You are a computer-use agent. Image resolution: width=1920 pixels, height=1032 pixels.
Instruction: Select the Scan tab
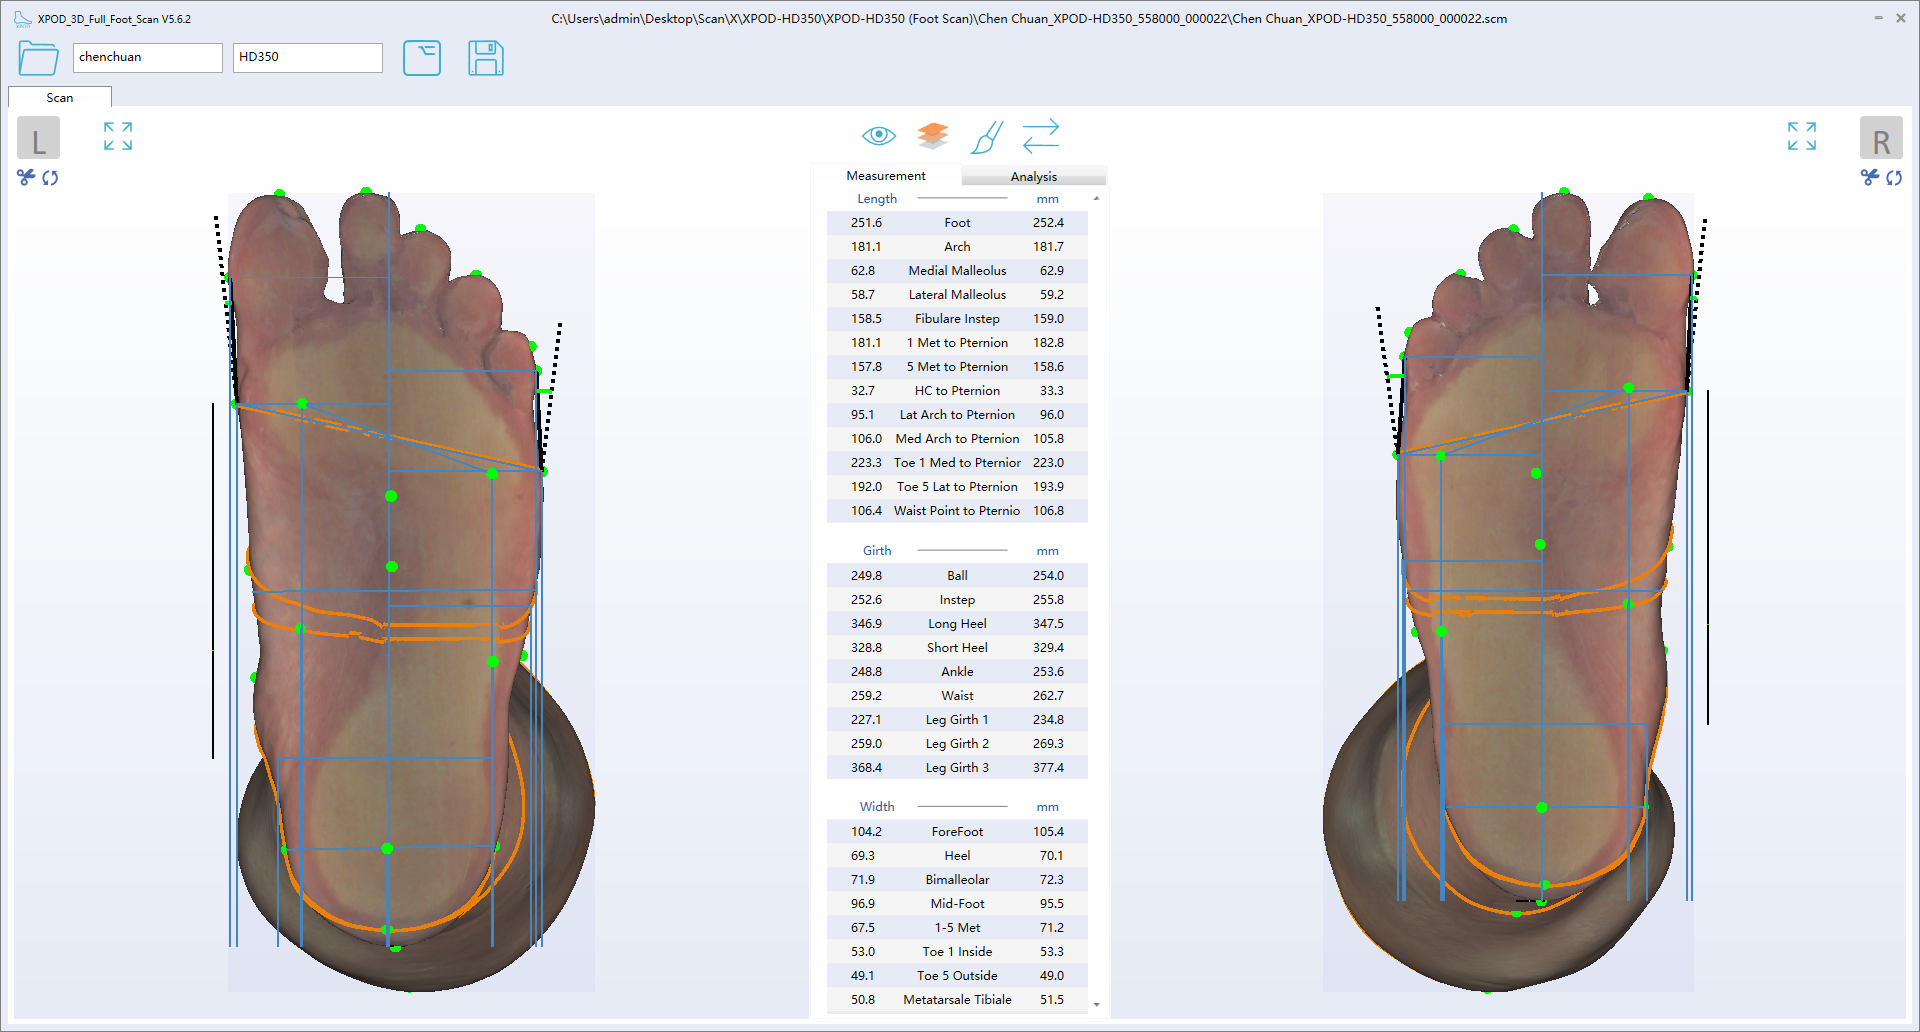[x=60, y=97]
